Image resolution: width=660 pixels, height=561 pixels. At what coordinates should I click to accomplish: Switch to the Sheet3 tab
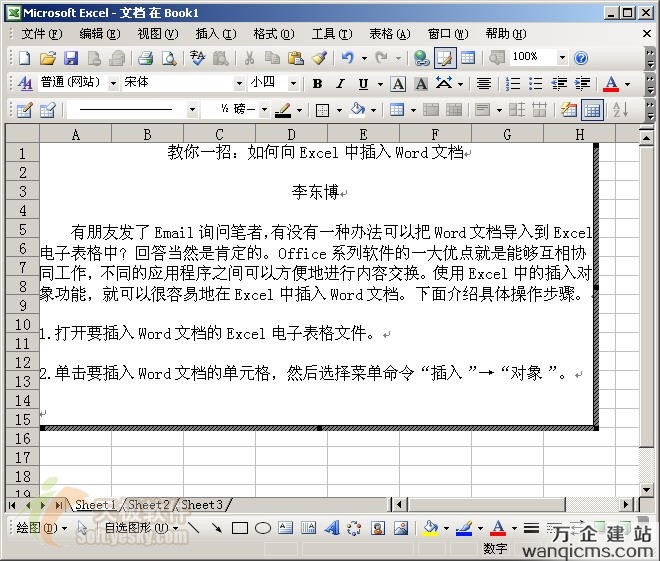[x=202, y=504]
